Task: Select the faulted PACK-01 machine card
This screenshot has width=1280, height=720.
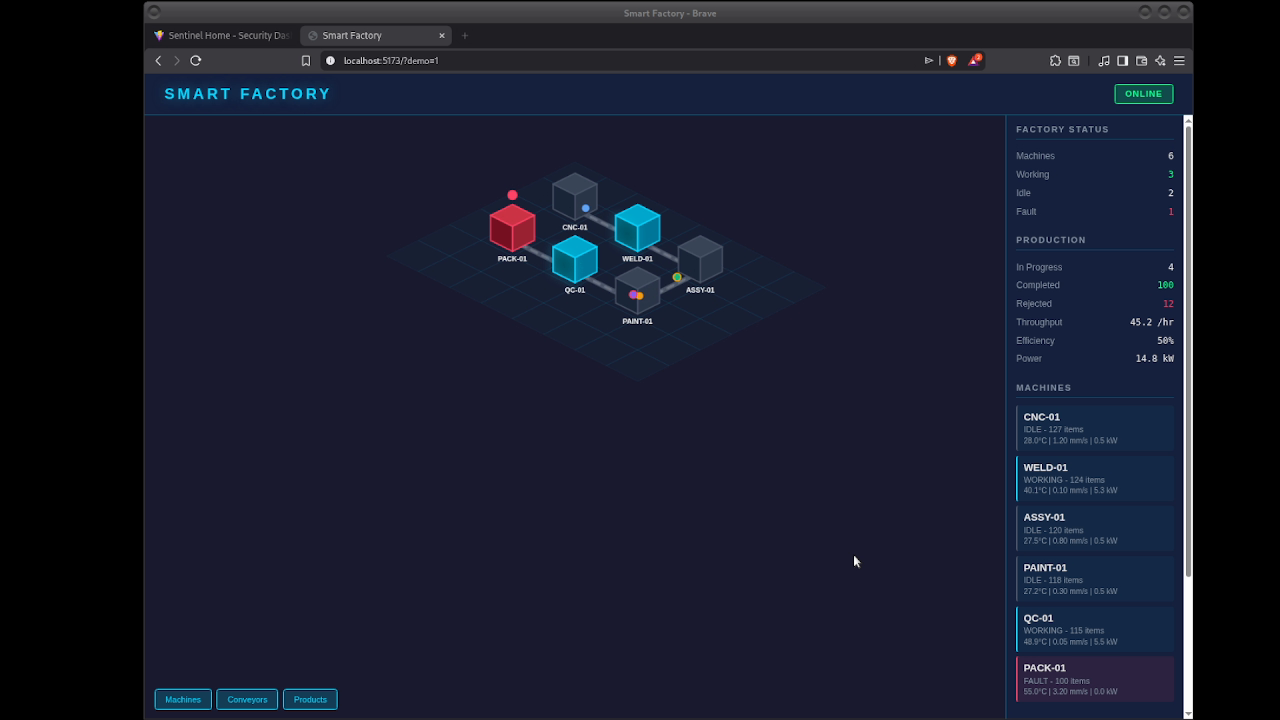Action: [x=1094, y=679]
